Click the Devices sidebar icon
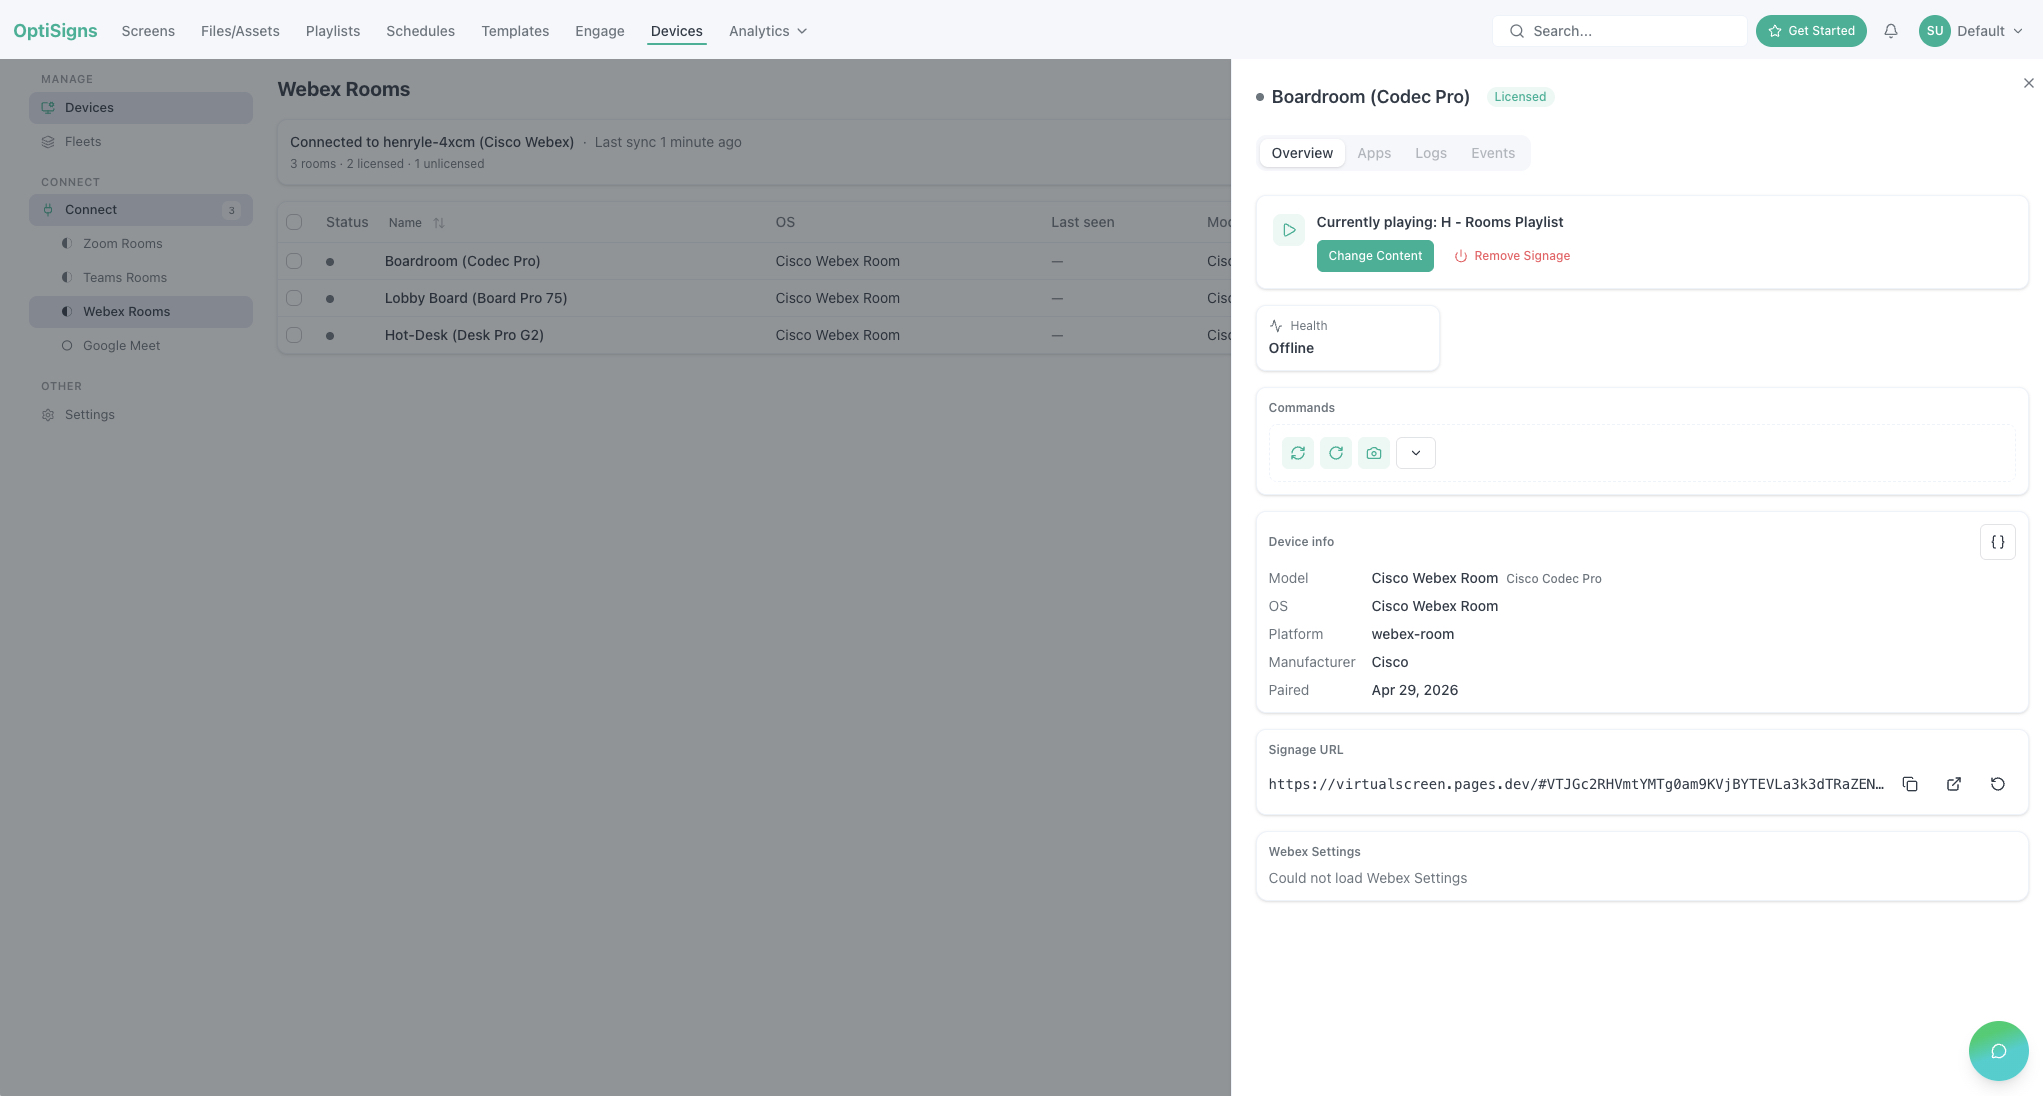Image resolution: width=2043 pixels, height=1096 pixels. point(48,108)
